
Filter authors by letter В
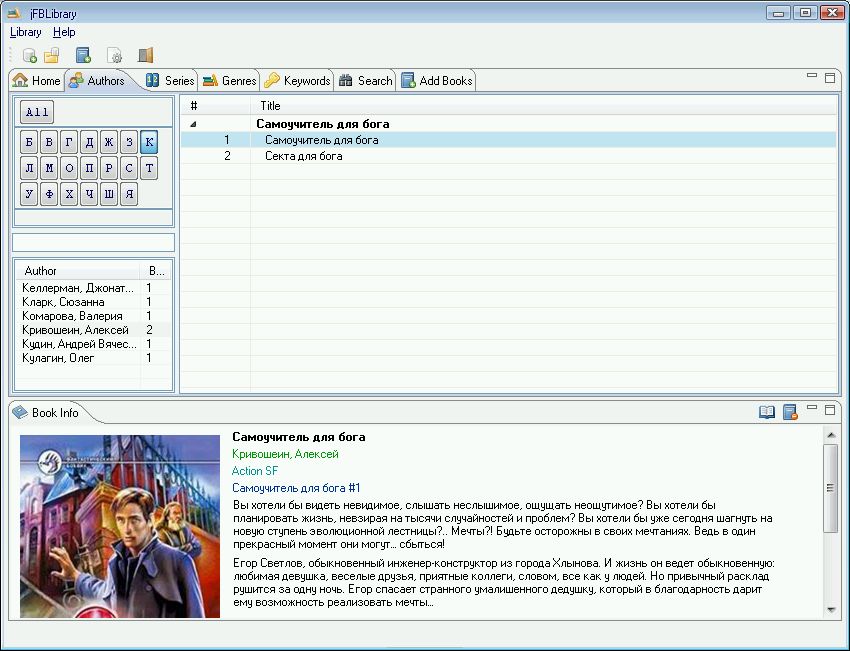[49, 143]
